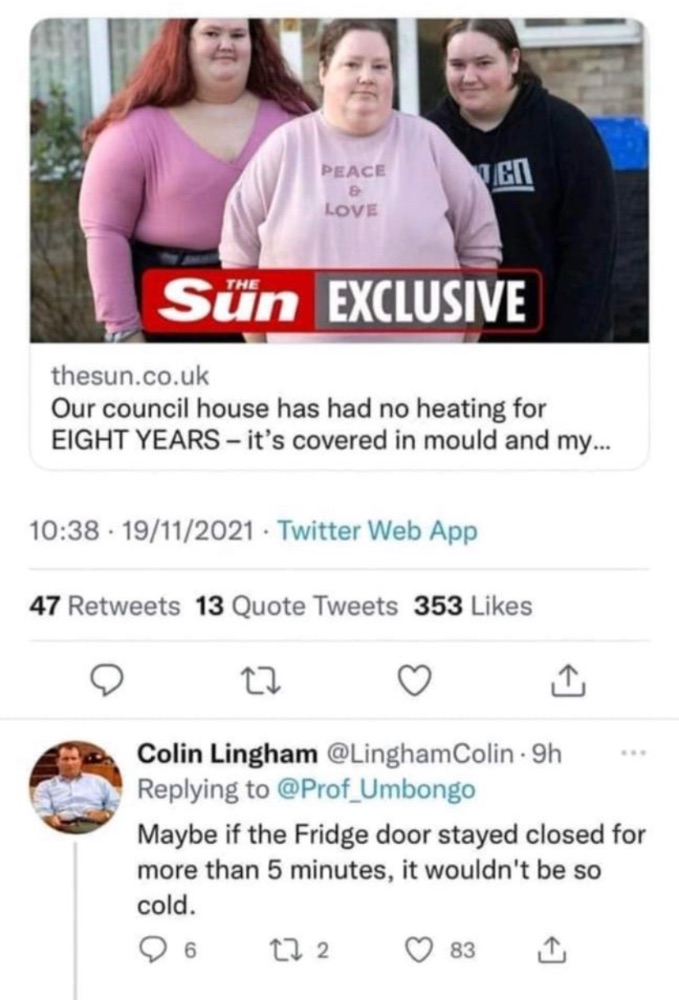
Task: Open Twitter Web App source link
Action: tap(377, 531)
